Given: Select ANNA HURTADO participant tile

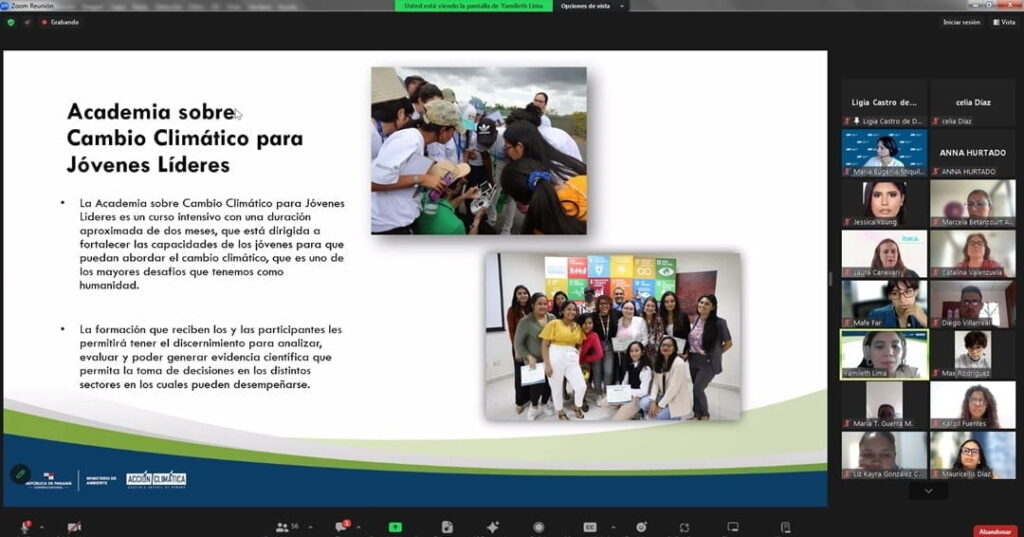Looking at the screenshot, I should (x=972, y=152).
